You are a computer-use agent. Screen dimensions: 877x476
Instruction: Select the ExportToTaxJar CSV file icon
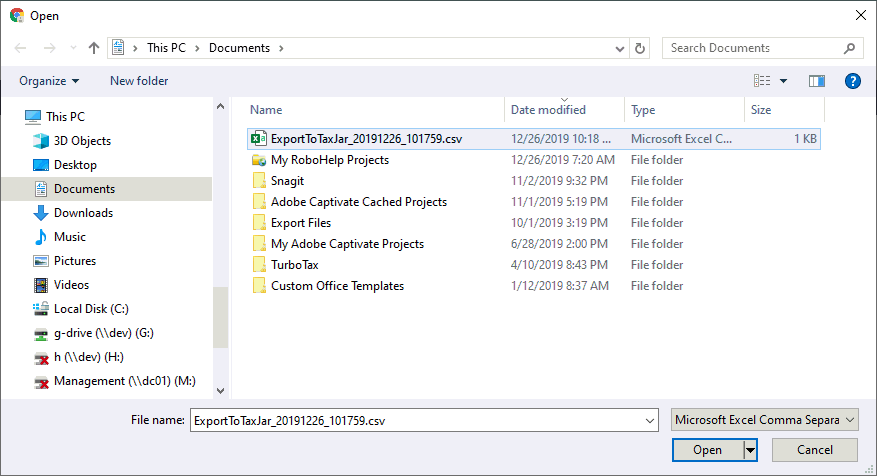point(259,139)
